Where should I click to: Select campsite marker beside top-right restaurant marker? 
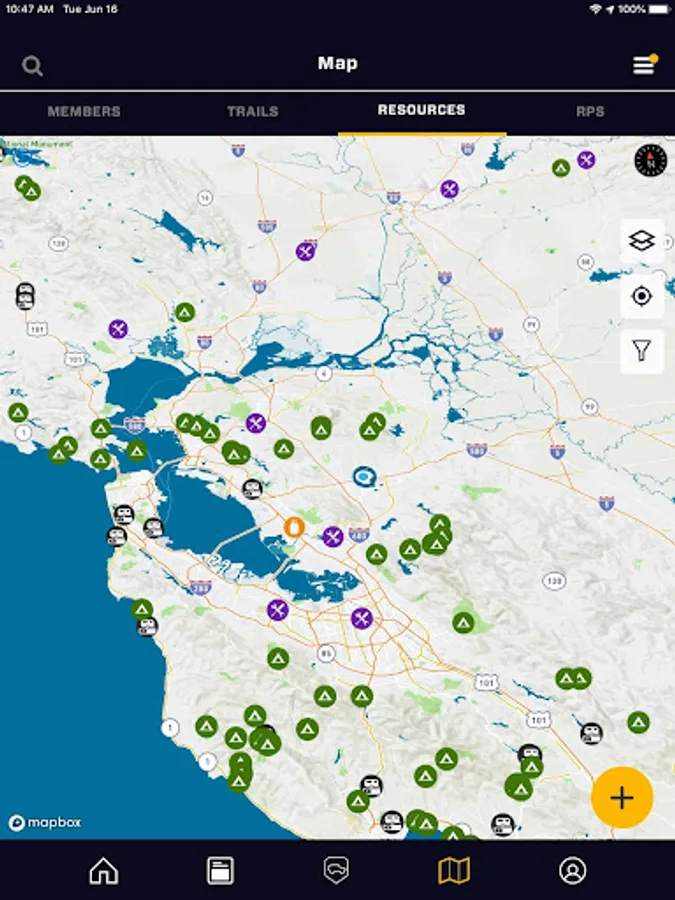point(561,168)
